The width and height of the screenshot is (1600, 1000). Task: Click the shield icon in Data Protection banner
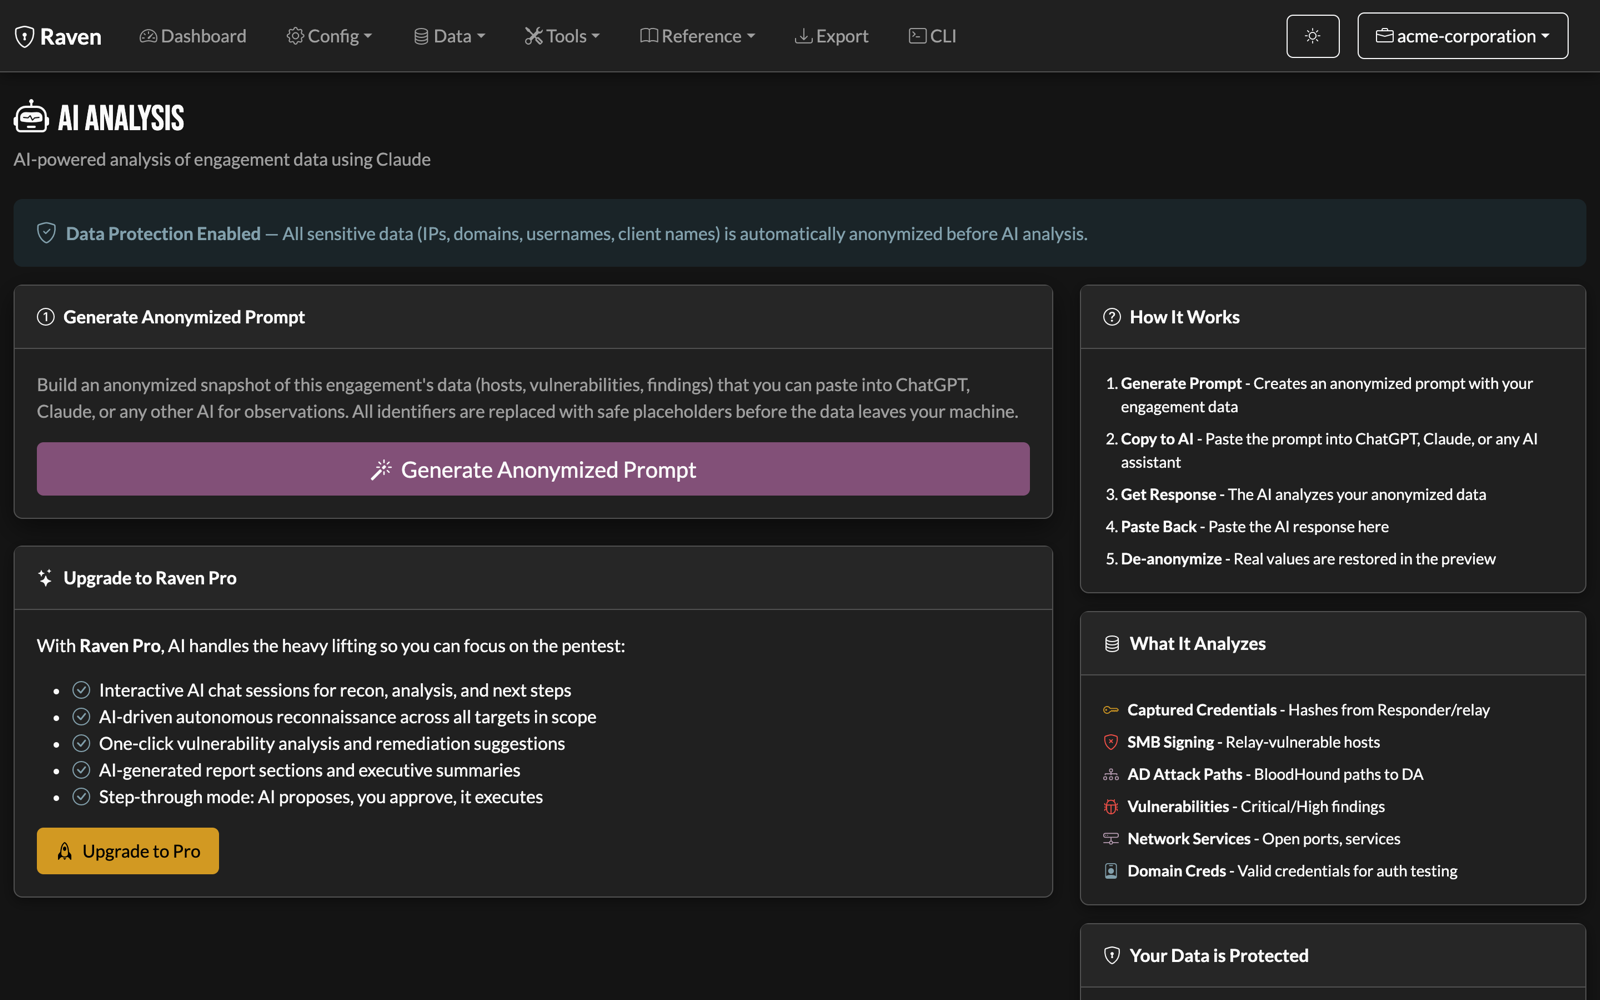click(x=46, y=233)
